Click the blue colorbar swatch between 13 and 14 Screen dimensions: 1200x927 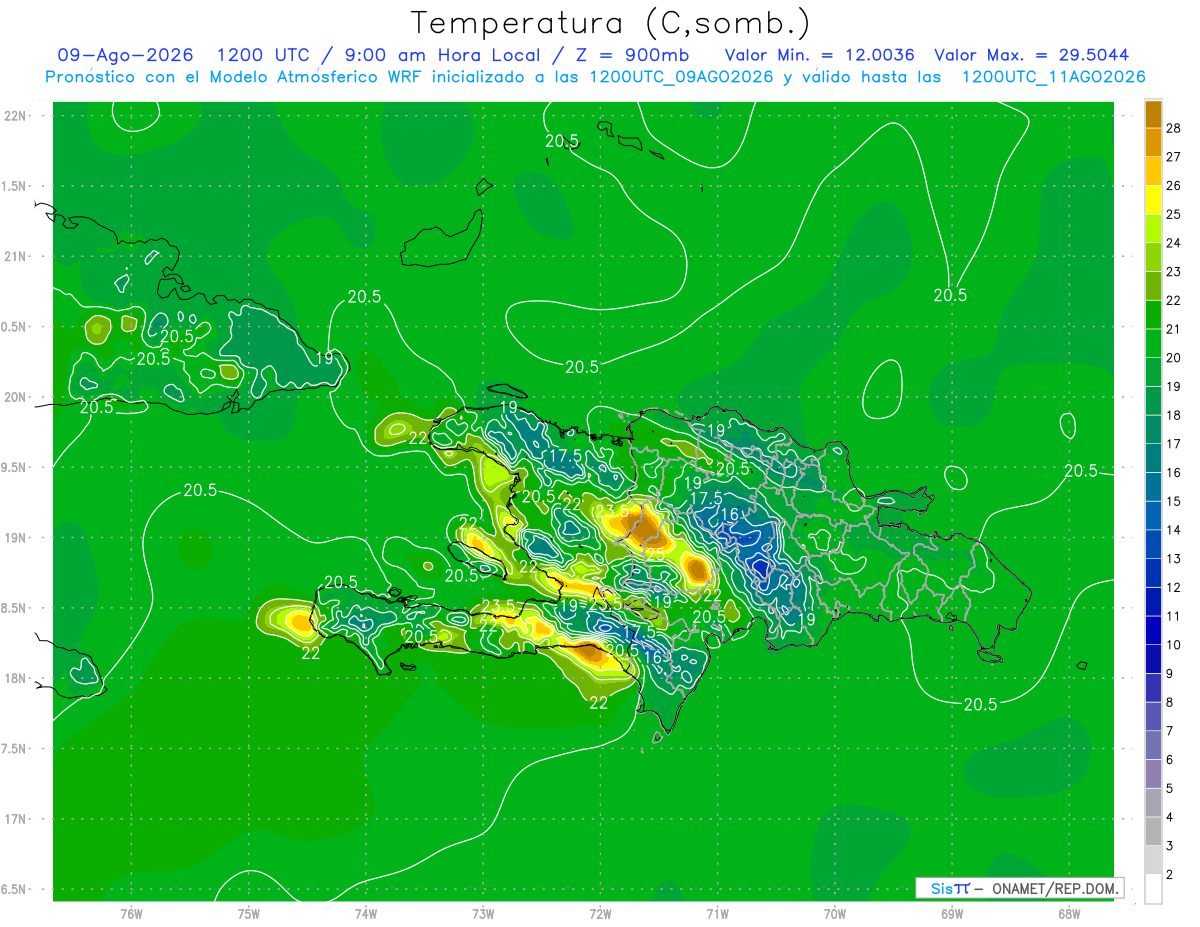[1153, 544]
